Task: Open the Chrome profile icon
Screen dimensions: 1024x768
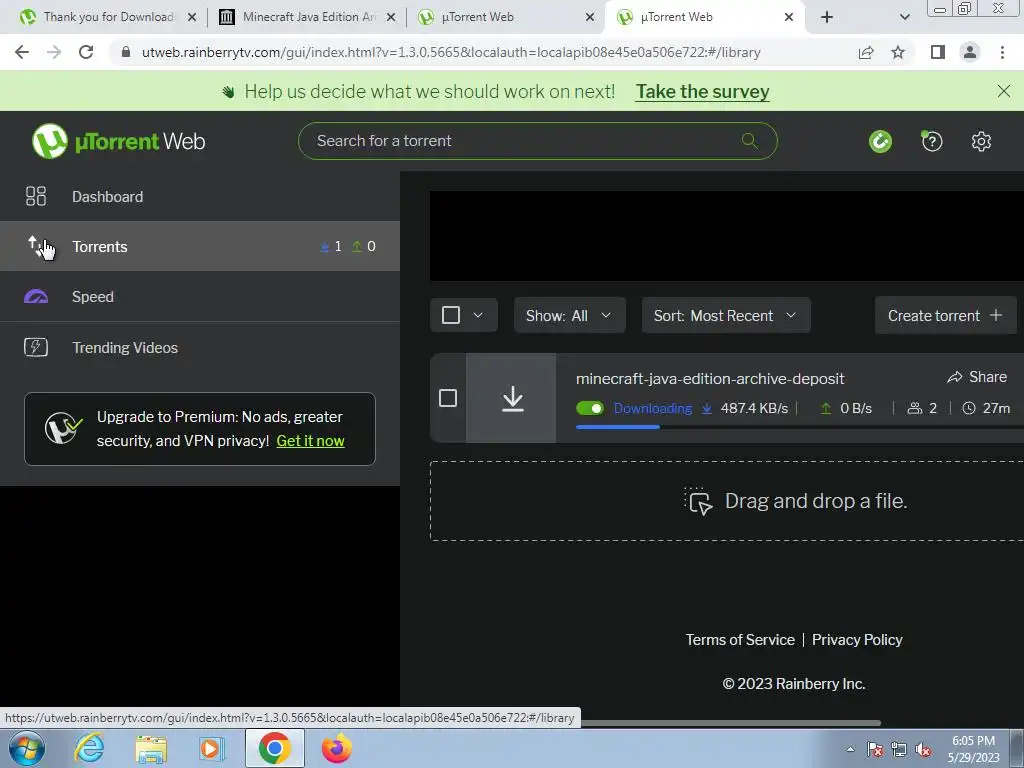Action: tap(970, 52)
